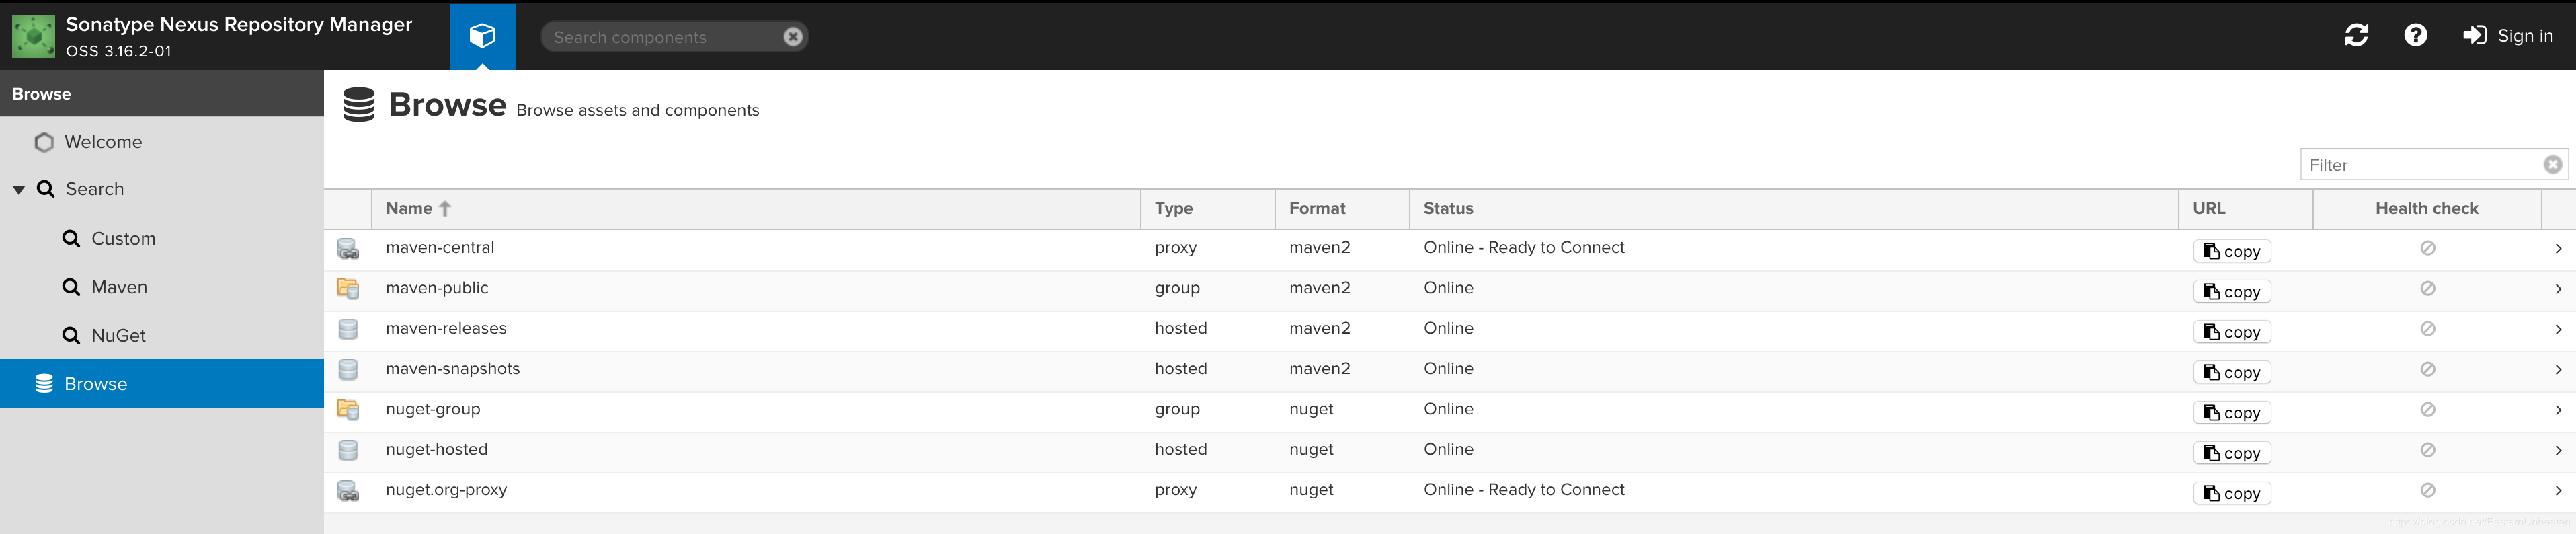This screenshot has width=2576, height=534.
Task: Open the nuget.org-proxy repository
Action: [446, 490]
